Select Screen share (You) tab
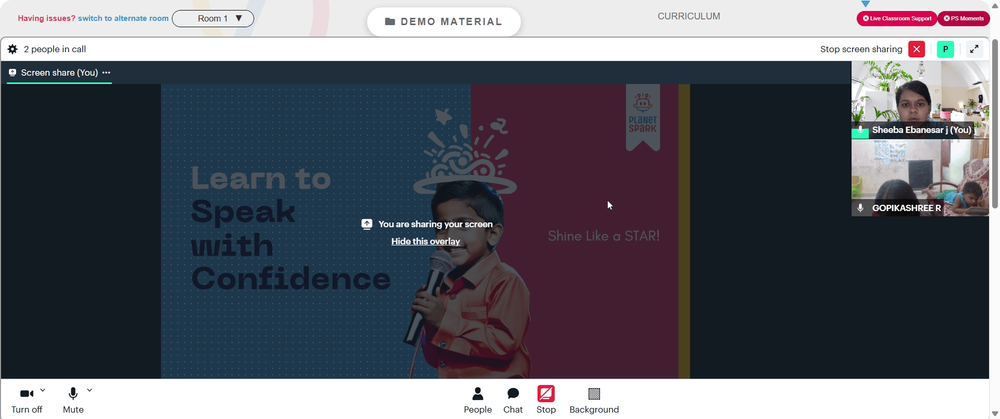The height and width of the screenshot is (419, 1000). point(59,73)
